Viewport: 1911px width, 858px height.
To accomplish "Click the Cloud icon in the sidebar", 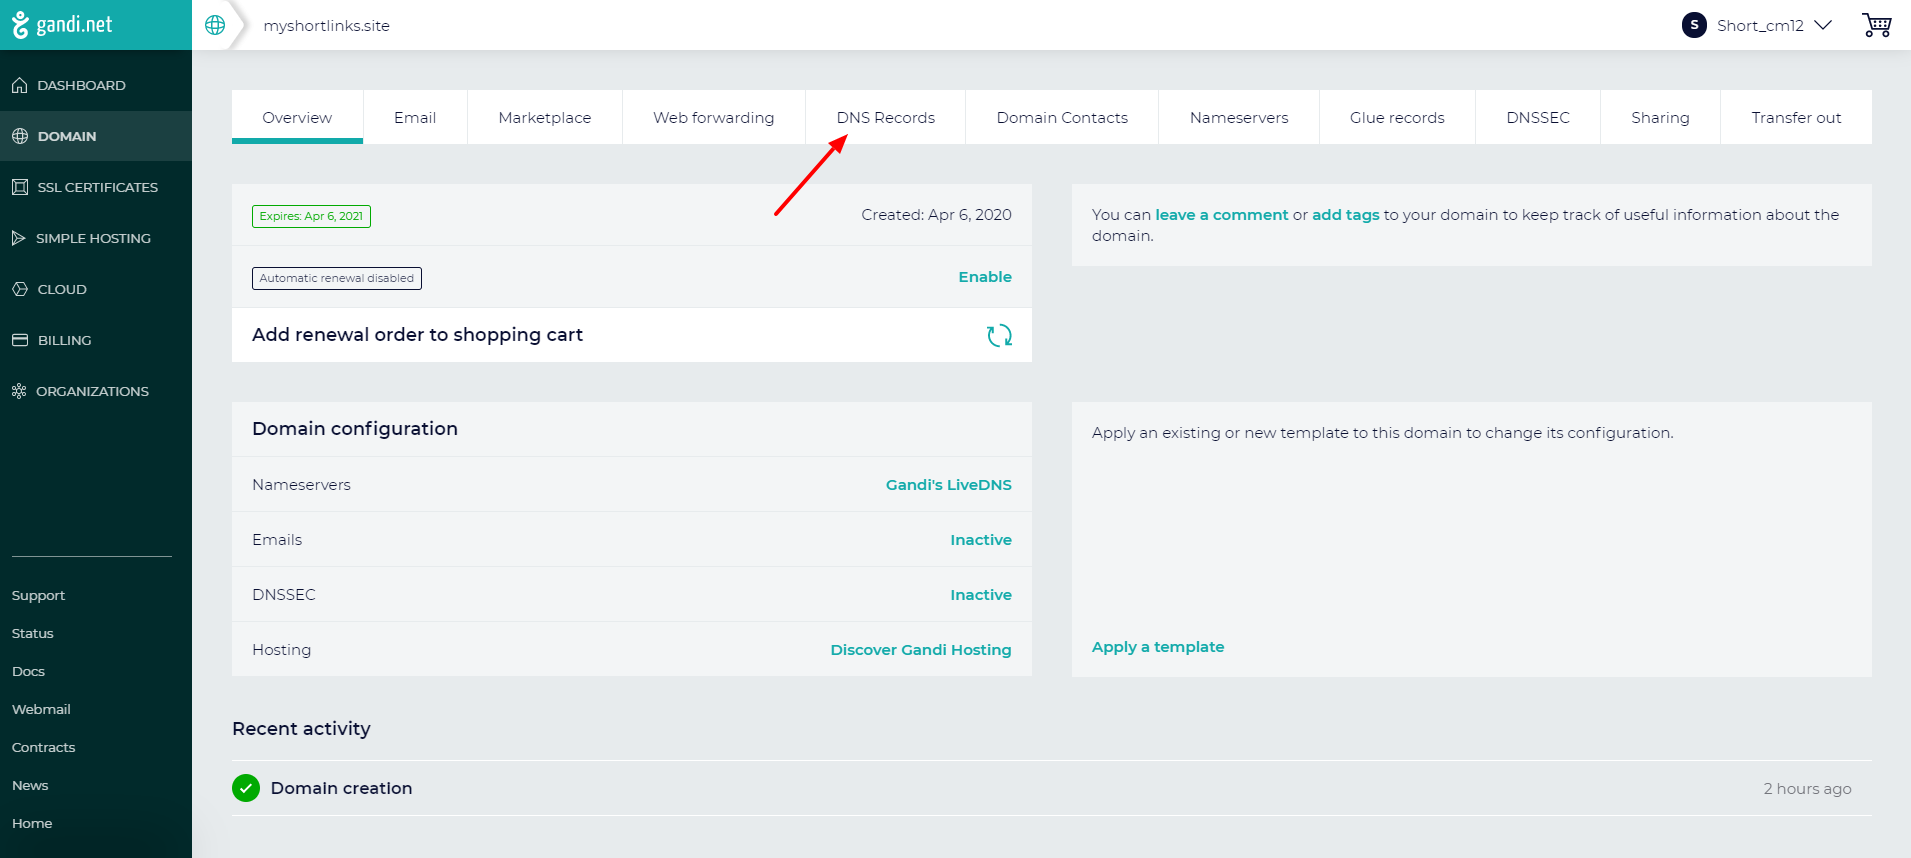I will (20, 289).
